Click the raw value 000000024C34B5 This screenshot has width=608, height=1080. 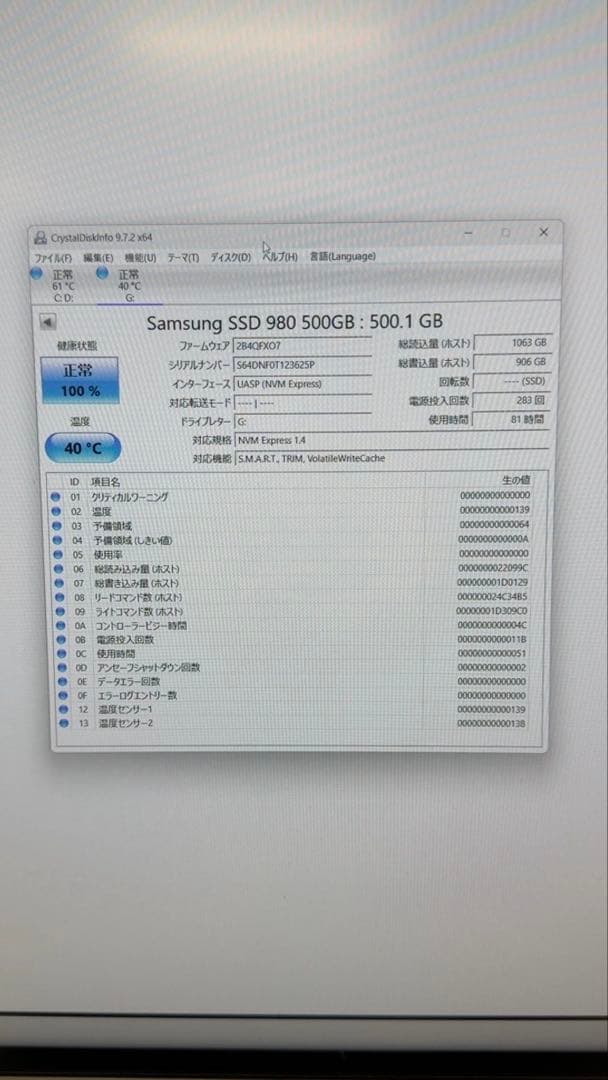pyautogui.click(x=492, y=596)
